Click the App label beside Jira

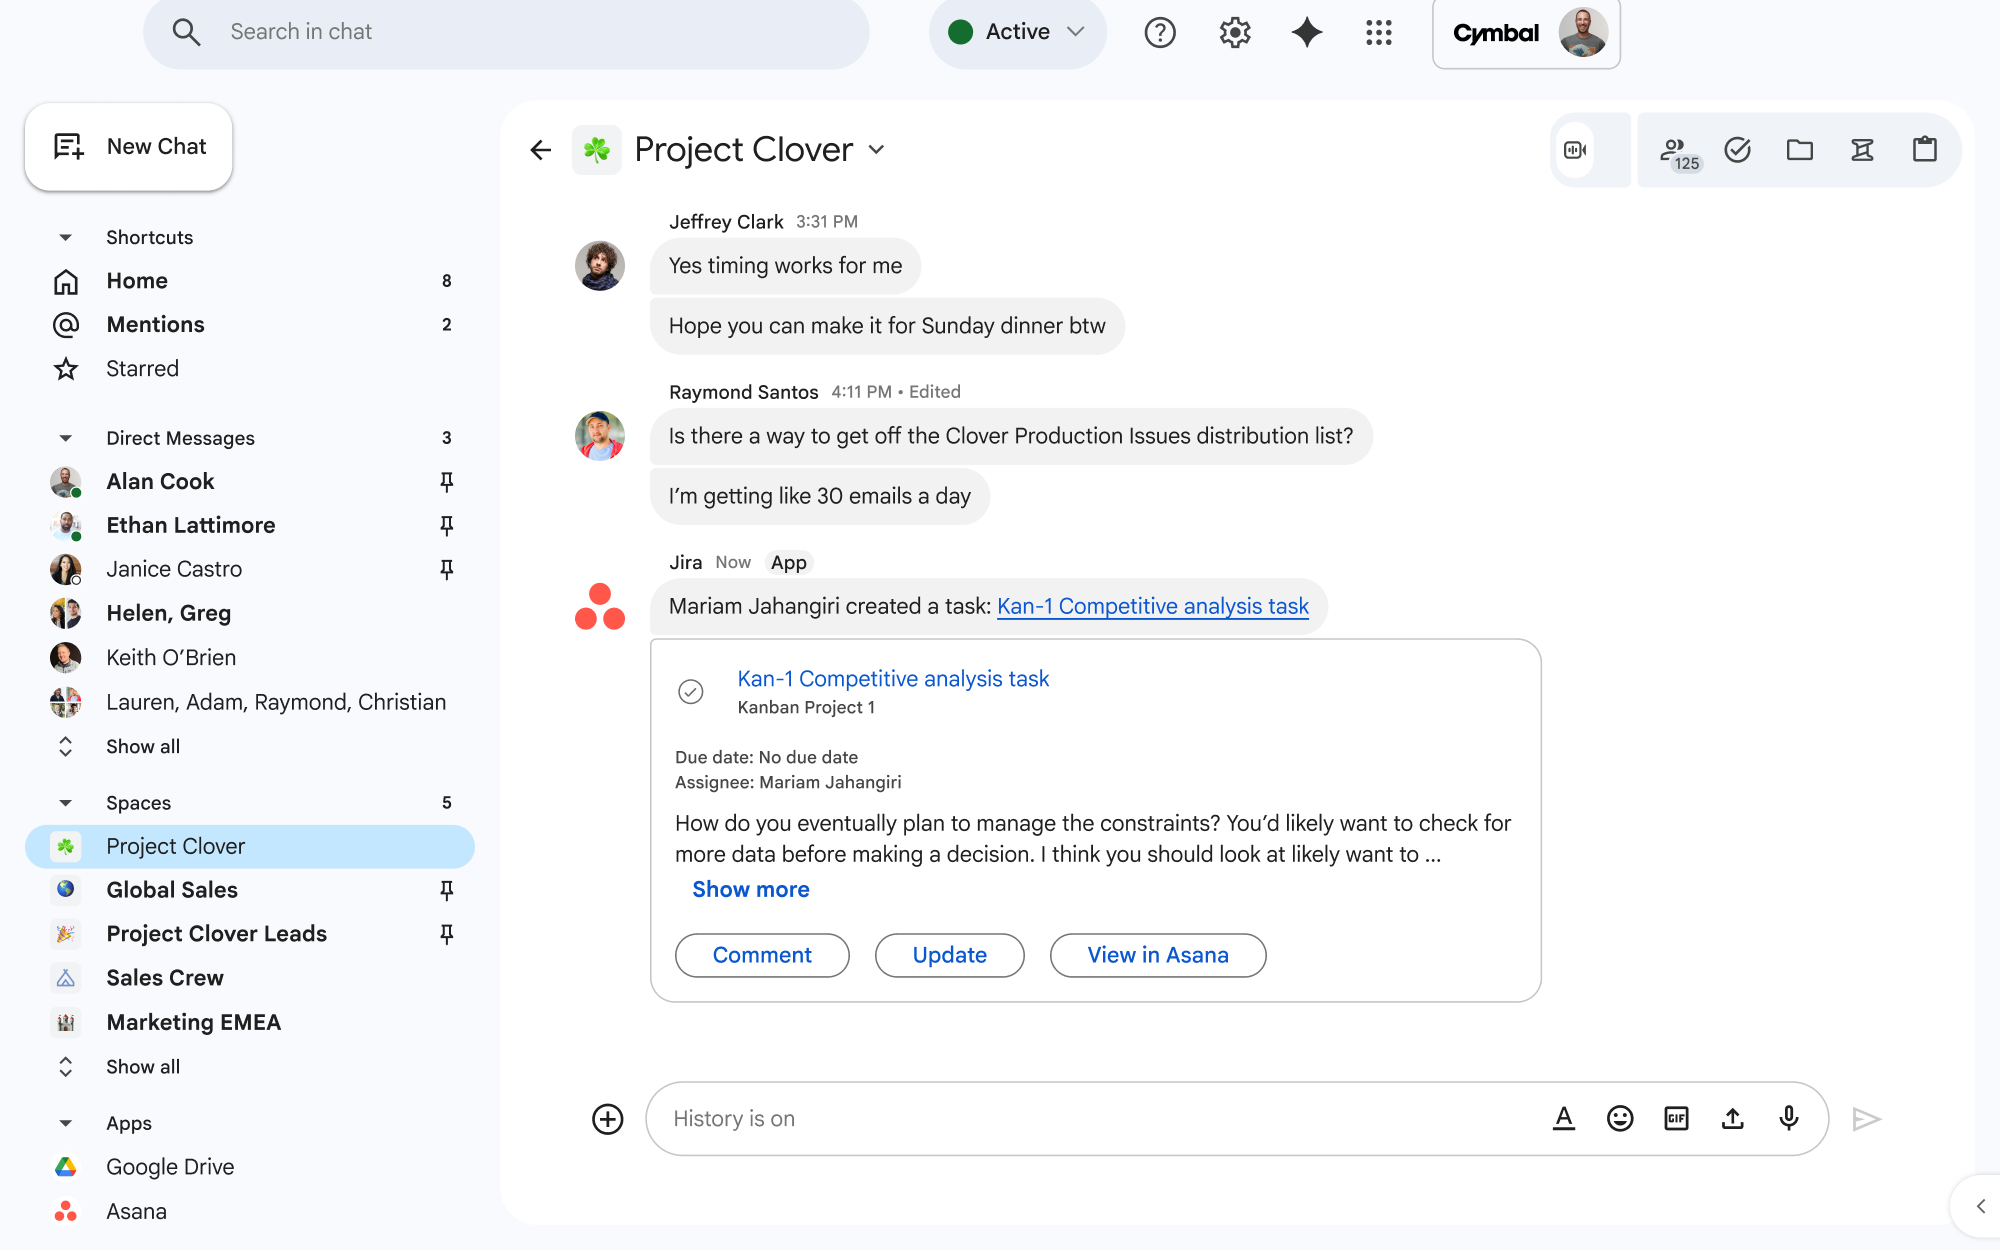(x=788, y=563)
